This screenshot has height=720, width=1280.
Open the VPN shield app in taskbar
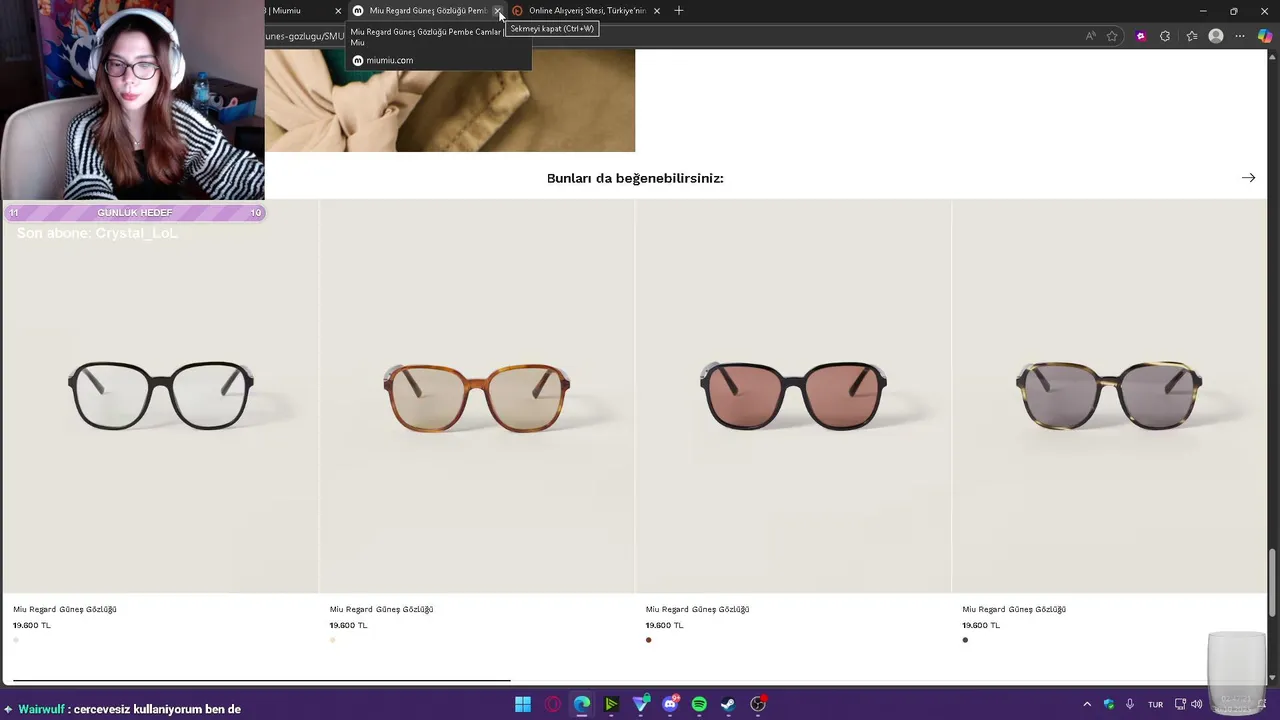point(641,705)
